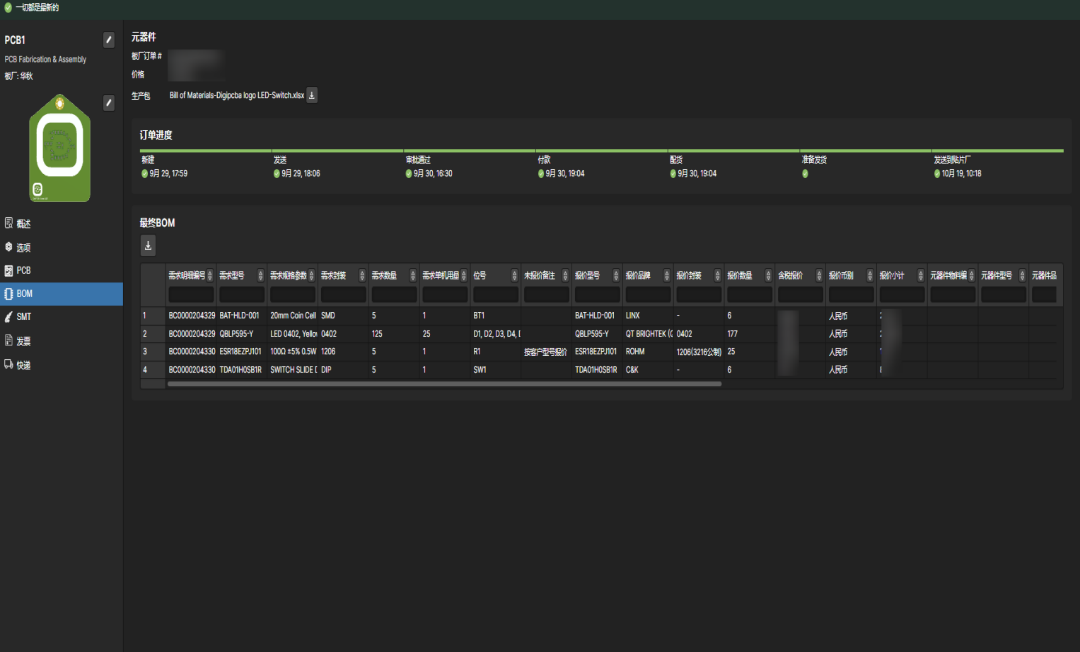1080x652 pixels.
Task: Open the green PCB board preview image
Action: [x=60, y=148]
